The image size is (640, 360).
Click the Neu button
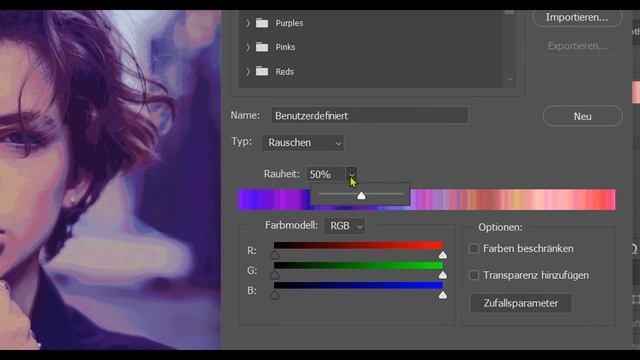582,116
